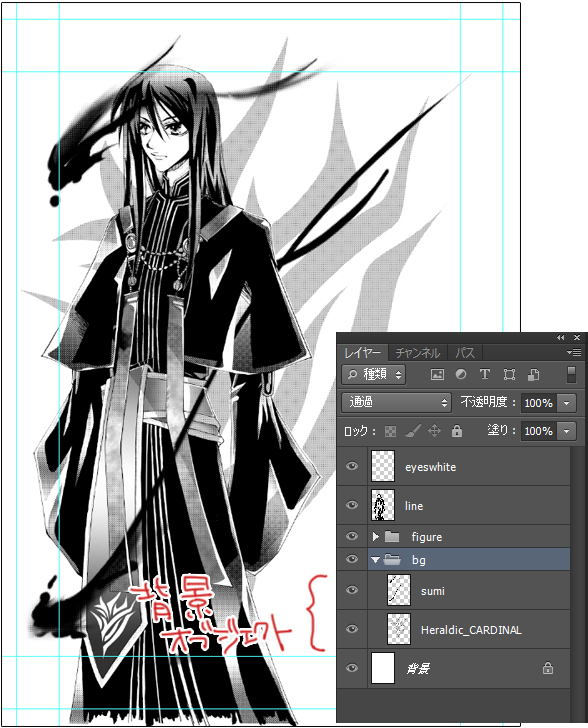Viewport: 588px width, 728px height.
Task: Select the sumi layer thumbnail
Action: 399,590
